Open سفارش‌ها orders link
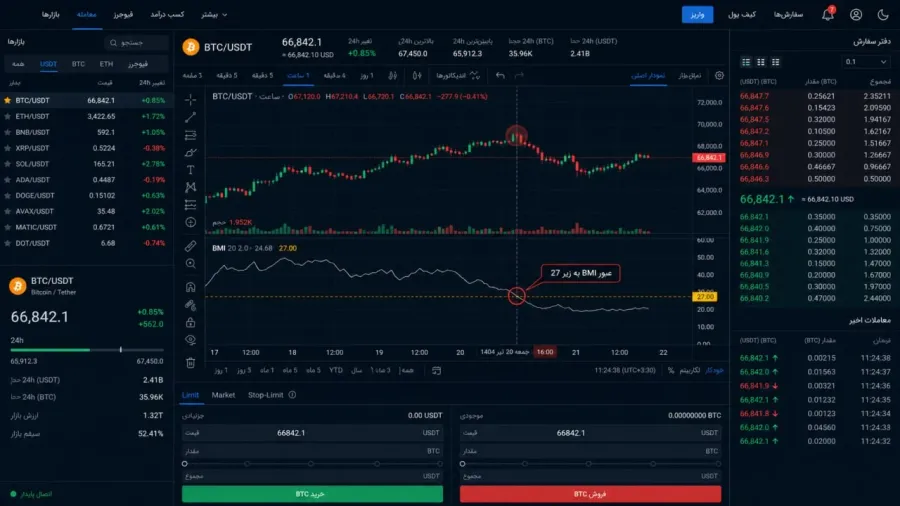The height and width of the screenshot is (506, 900). click(x=788, y=14)
